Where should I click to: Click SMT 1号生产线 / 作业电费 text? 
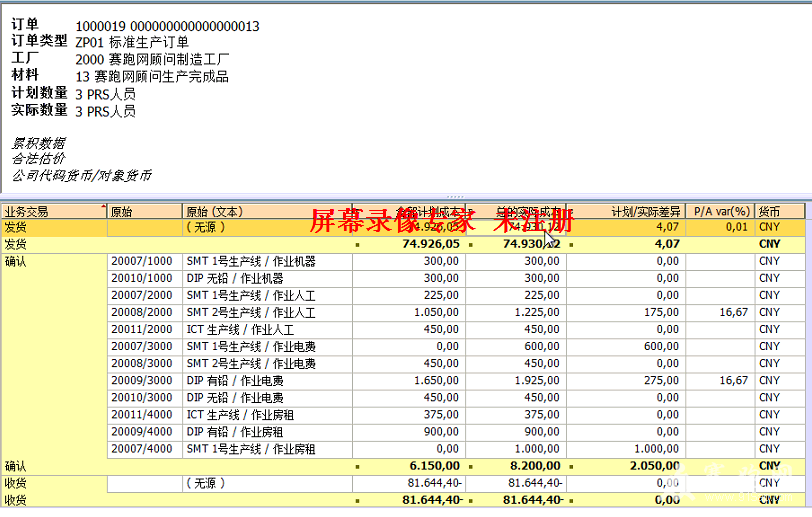[251, 346]
